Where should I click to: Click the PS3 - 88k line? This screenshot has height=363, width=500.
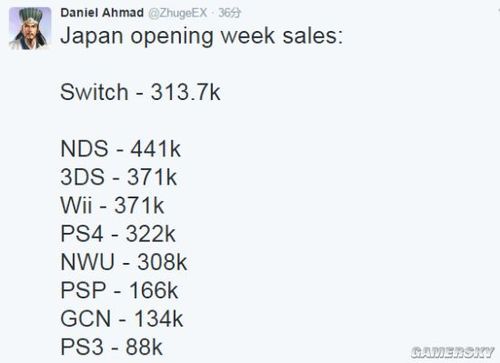pos(111,347)
